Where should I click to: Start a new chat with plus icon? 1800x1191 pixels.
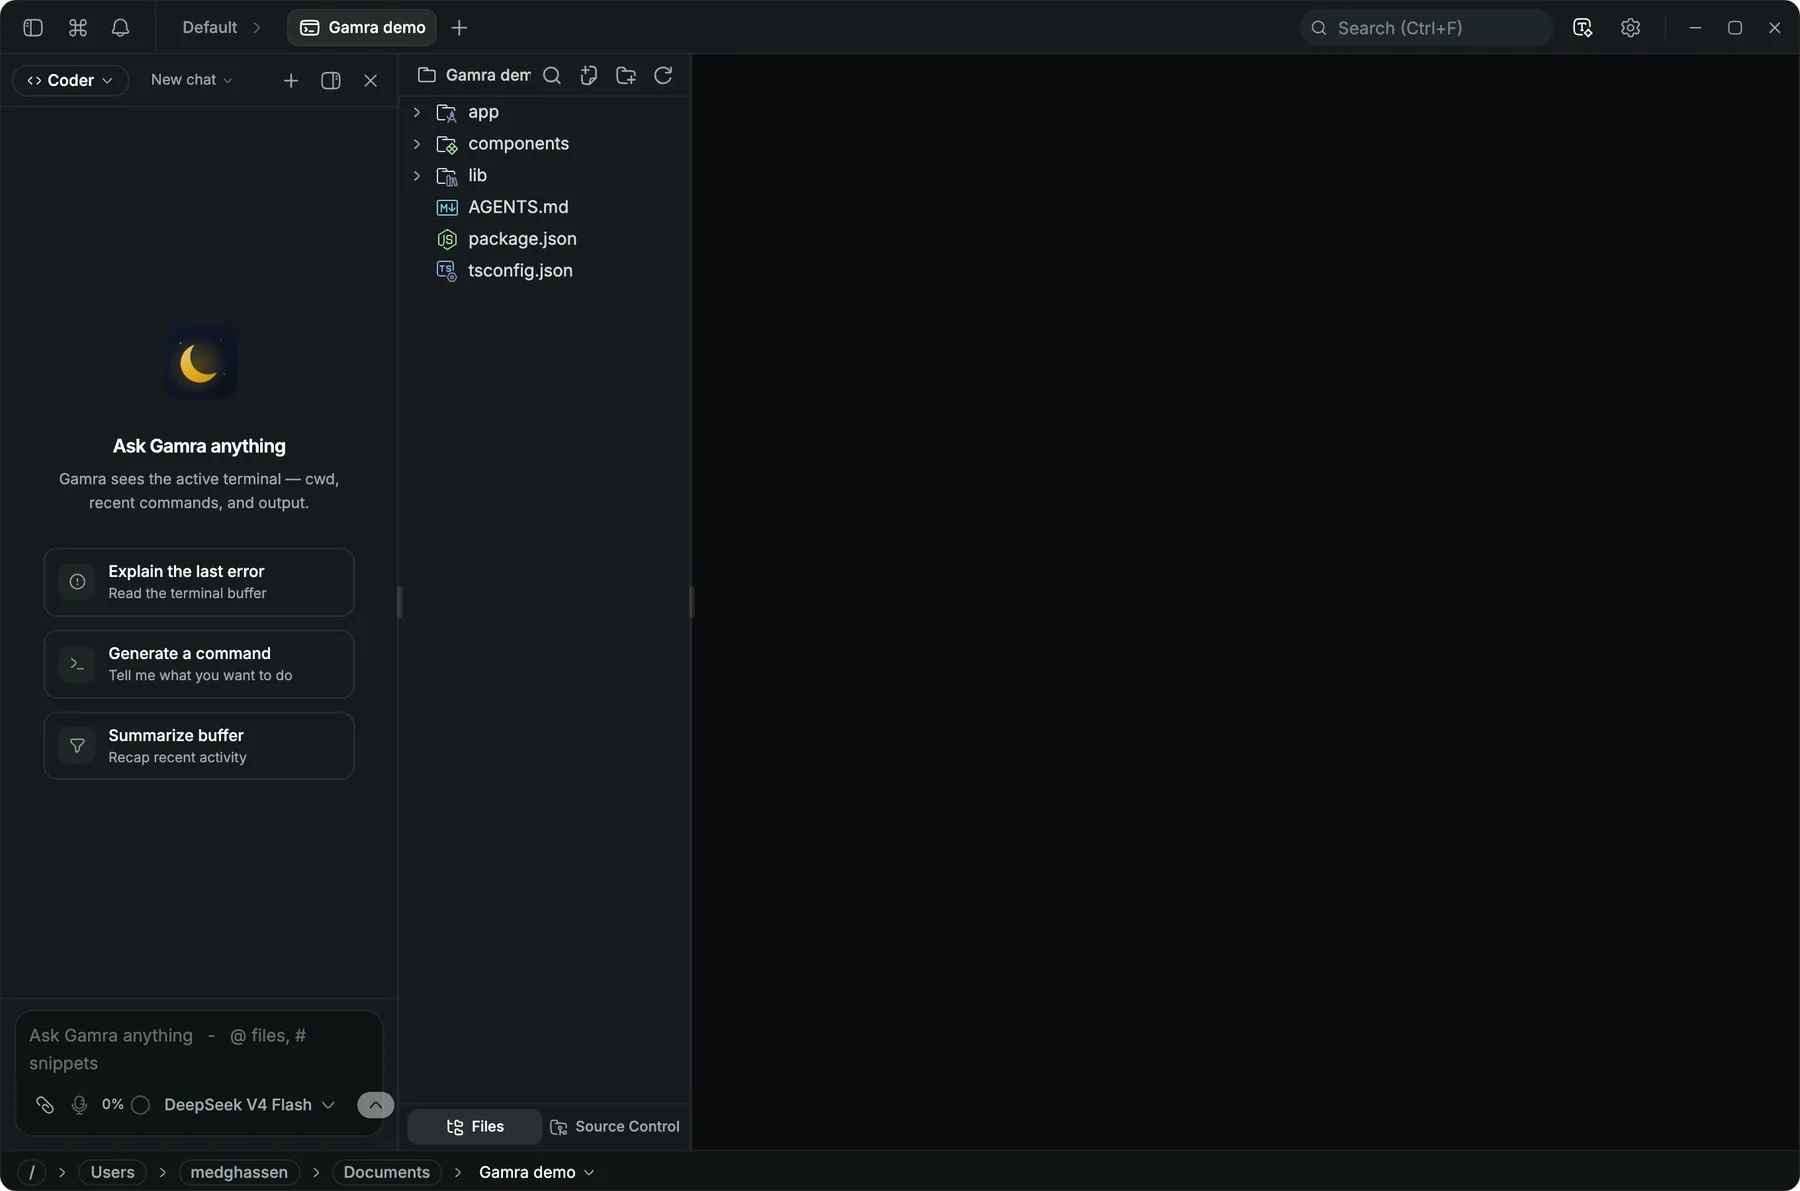click(291, 80)
